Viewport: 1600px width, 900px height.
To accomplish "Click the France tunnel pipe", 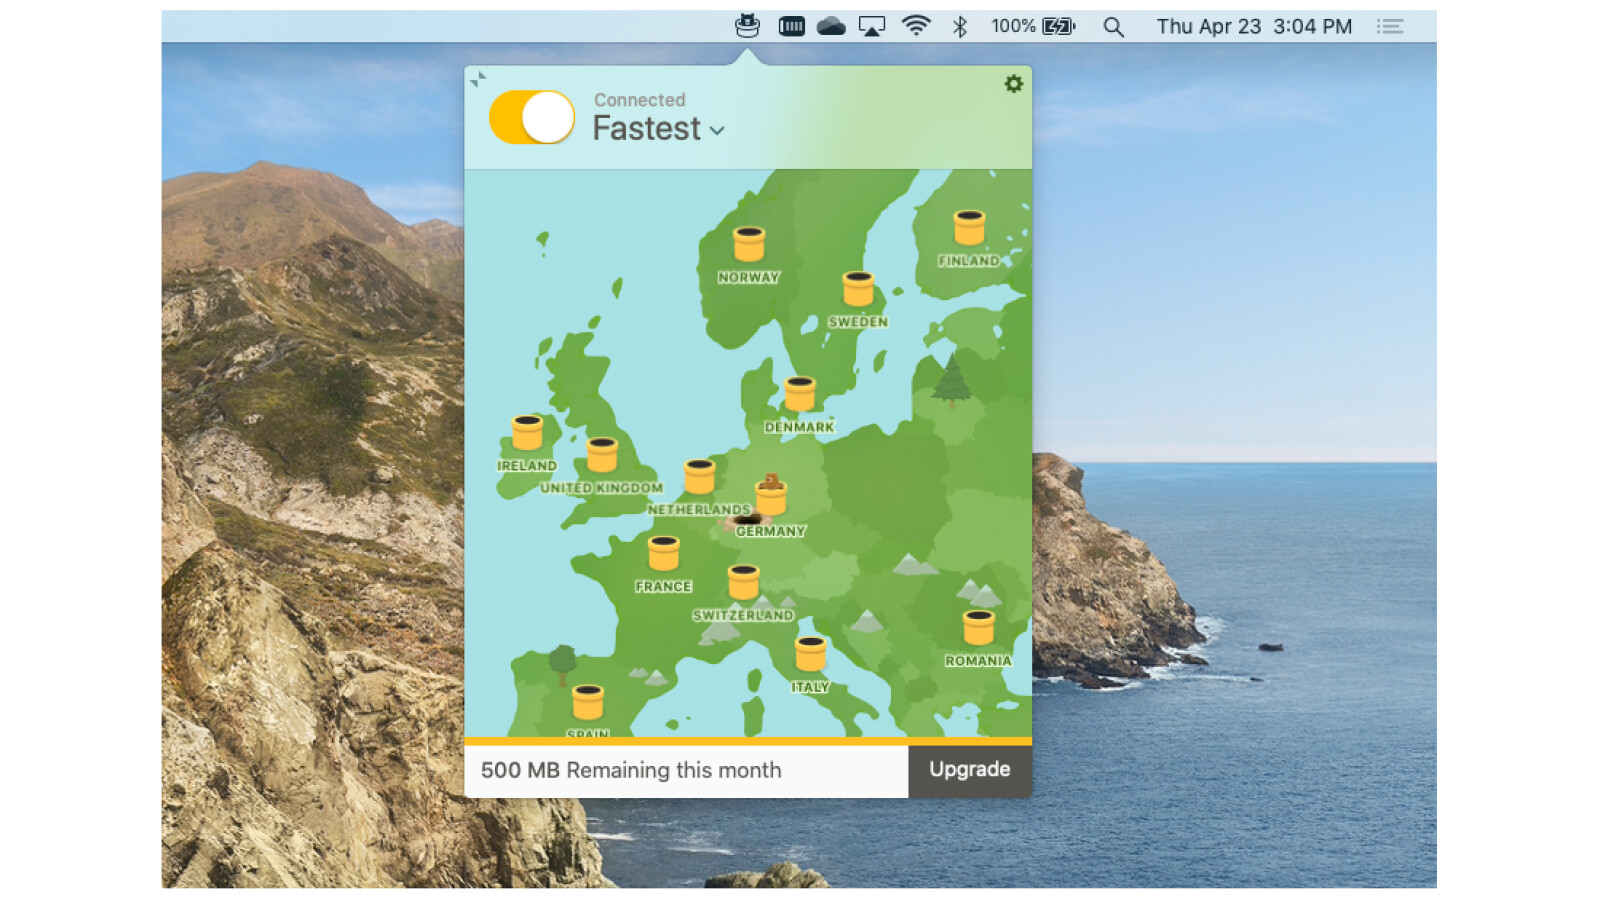I will [663, 554].
